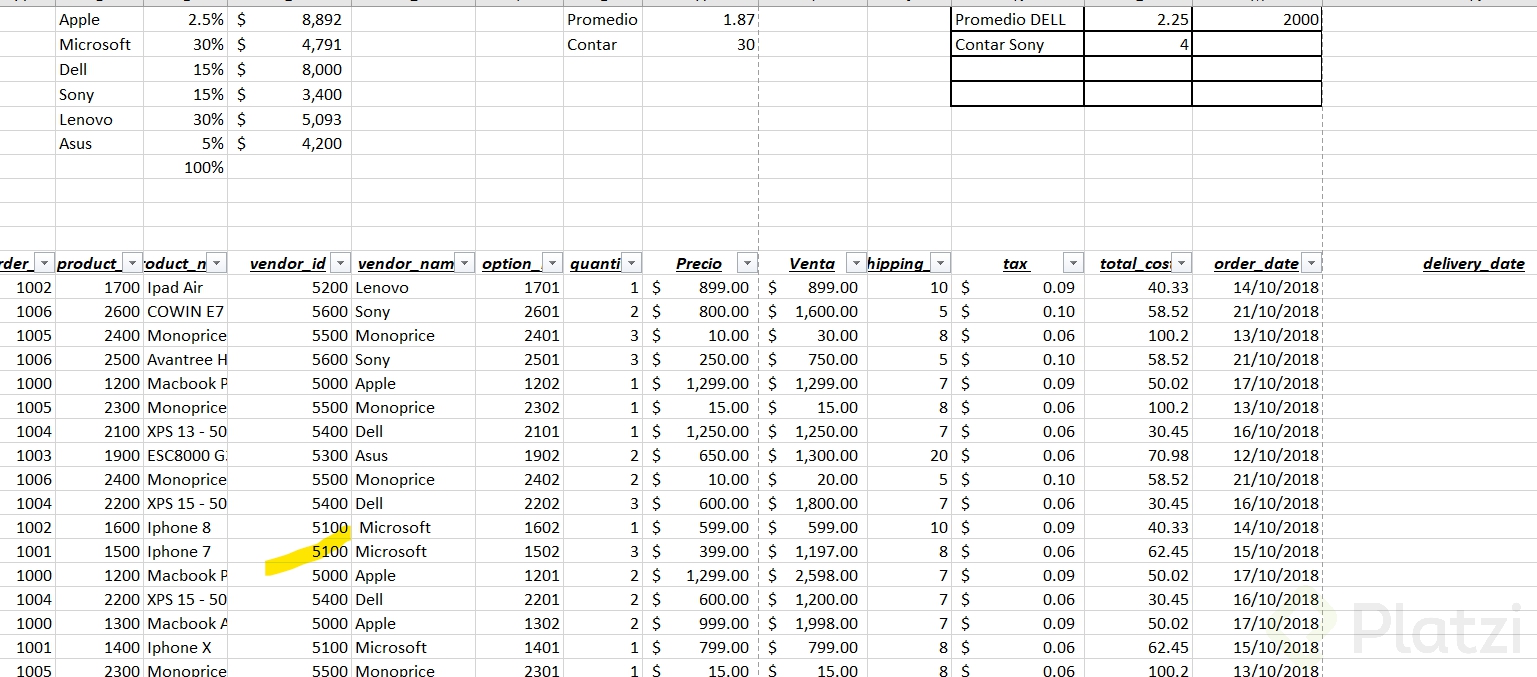Select the XPS 13 - 50 product cell
The height and width of the screenshot is (677, 1537).
tap(185, 431)
